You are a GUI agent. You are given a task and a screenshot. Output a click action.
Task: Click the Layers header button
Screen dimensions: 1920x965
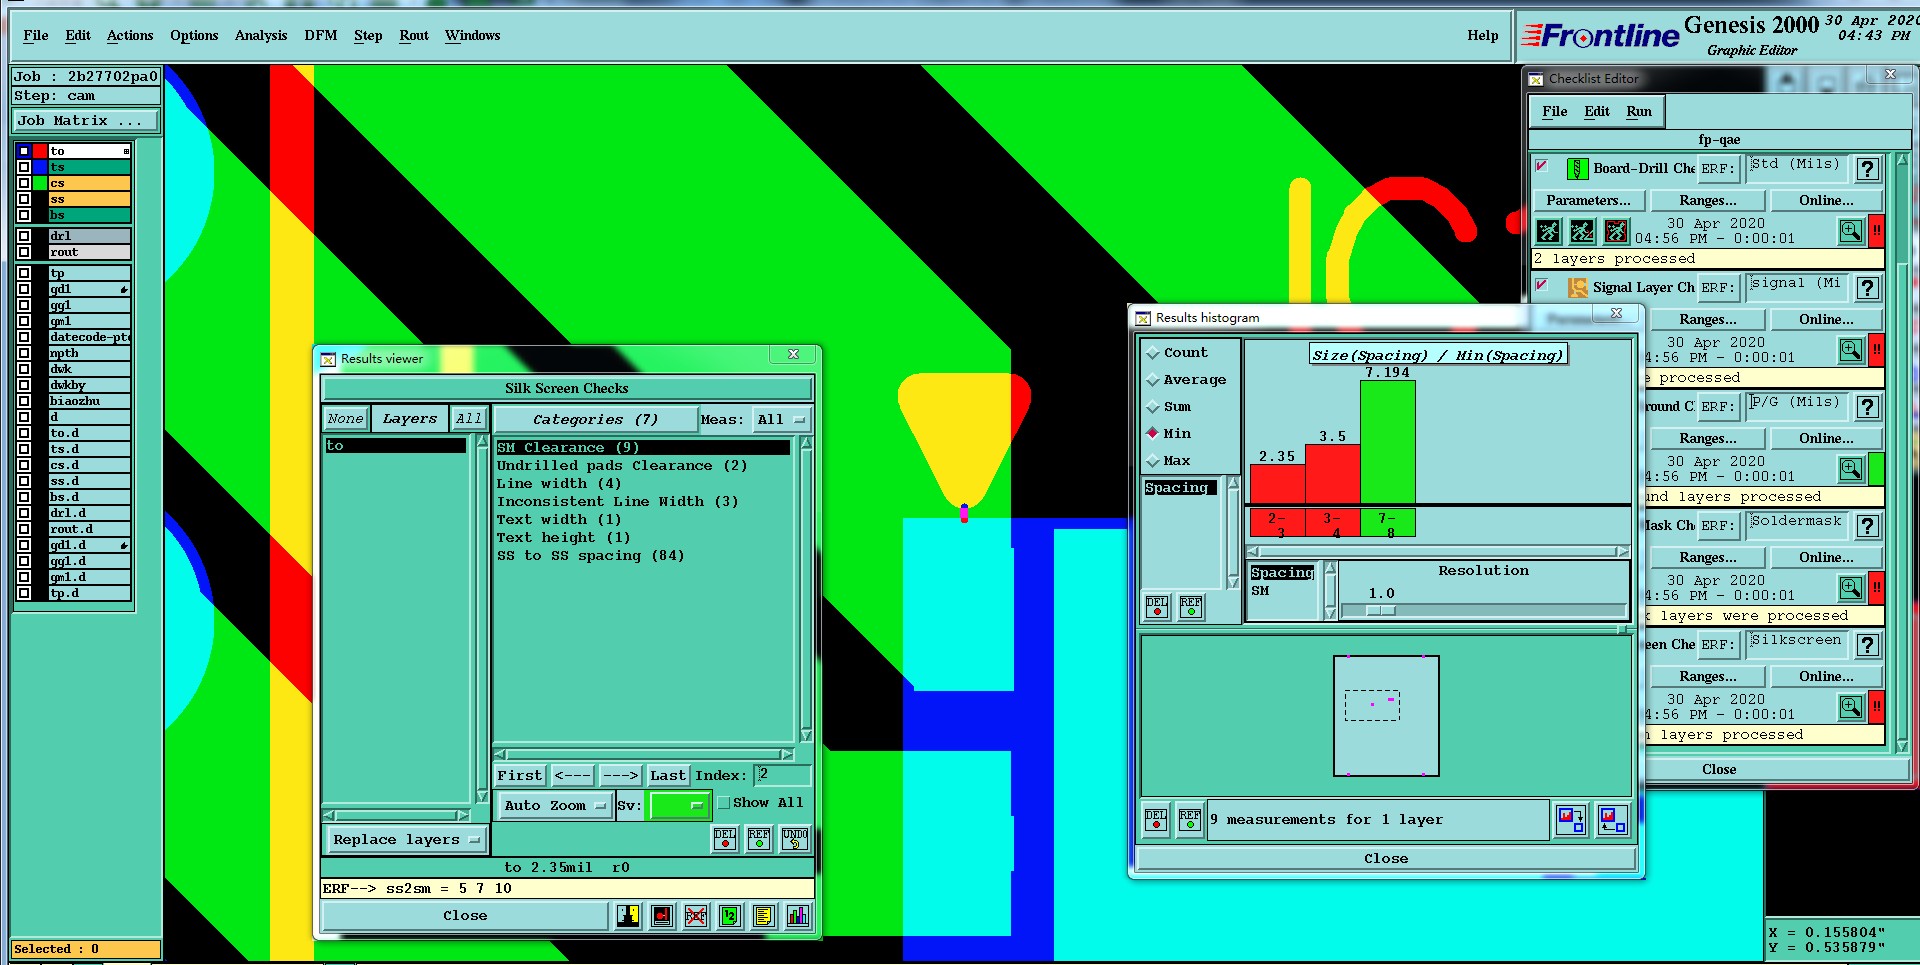[409, 419]
